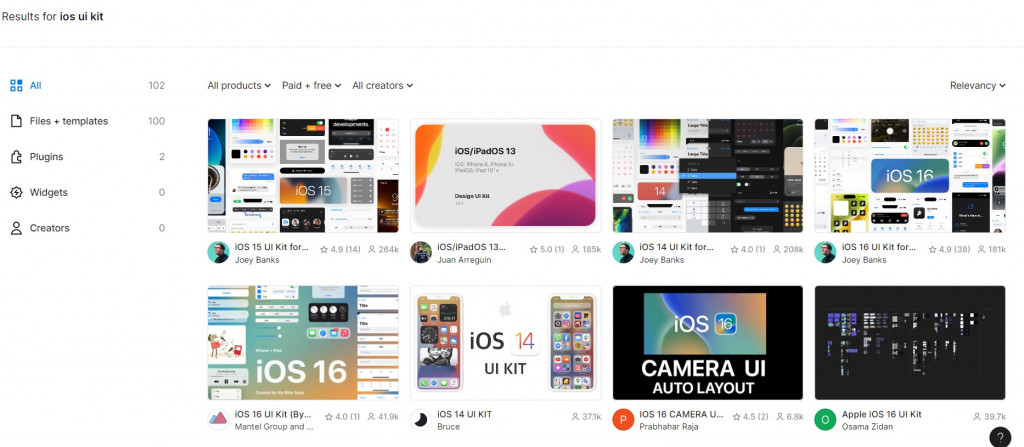Click Juan Arreguin's avatar
1024x447 pixels.
pos(421,252)
